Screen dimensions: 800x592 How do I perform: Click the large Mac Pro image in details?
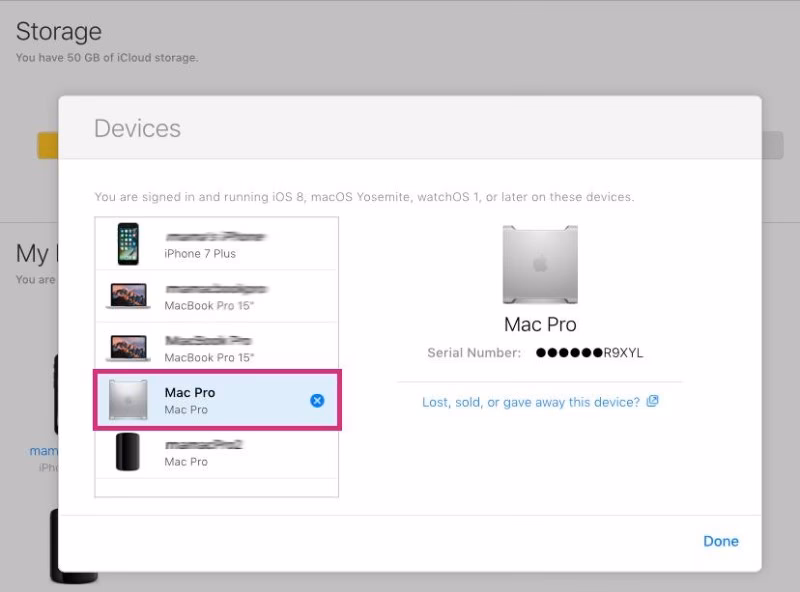click(x=539, y=265)
